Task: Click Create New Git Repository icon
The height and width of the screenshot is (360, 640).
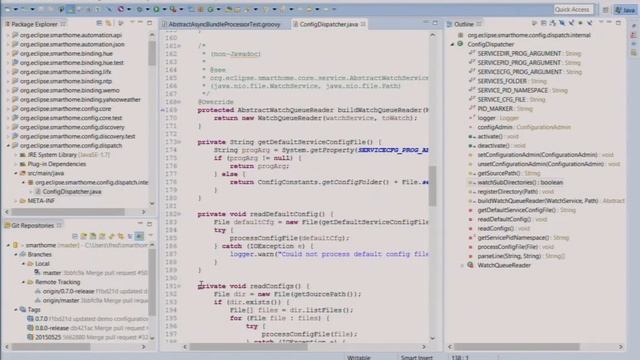Action: 102,236
